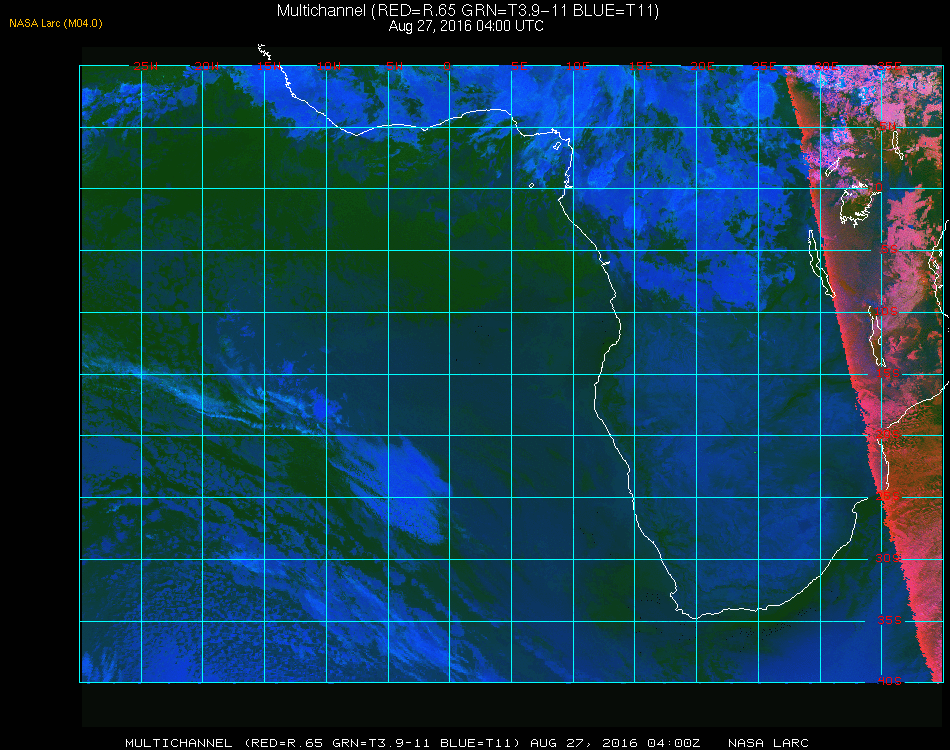Image resolution: width=950 pixels, height=750 pixels.
Task: Click the 10S latitude label
Action: point(885,311)
